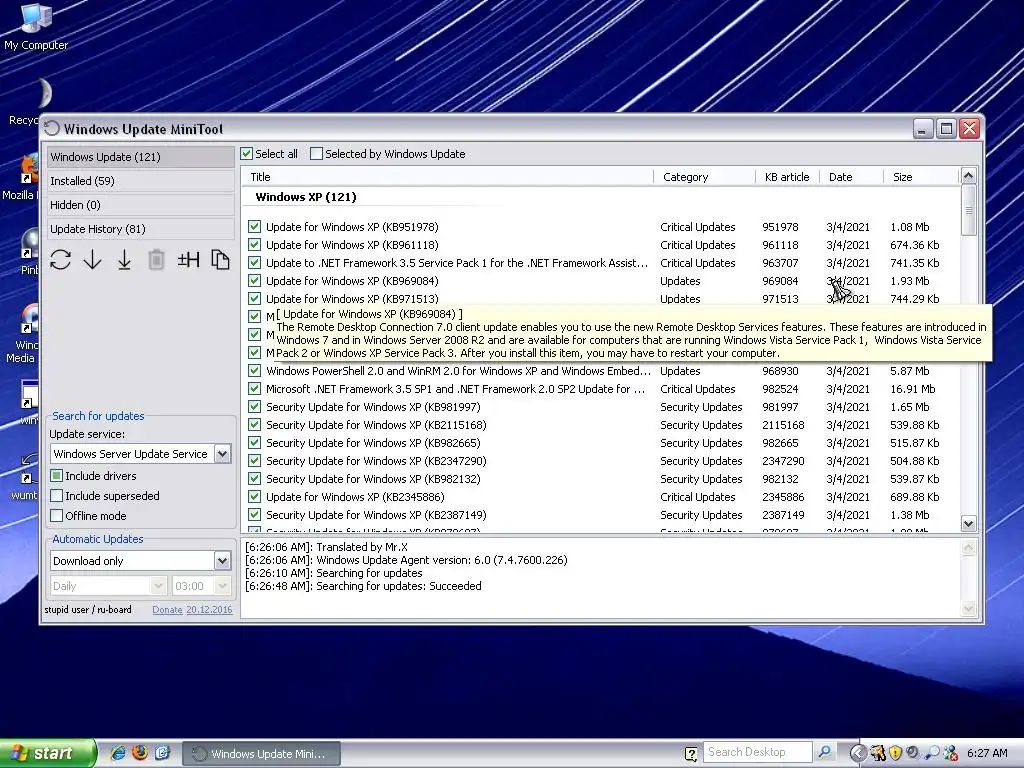The image size is (1024, 768).
Task: Click the update list scrollbar thumb
Action: coord(968,210)
